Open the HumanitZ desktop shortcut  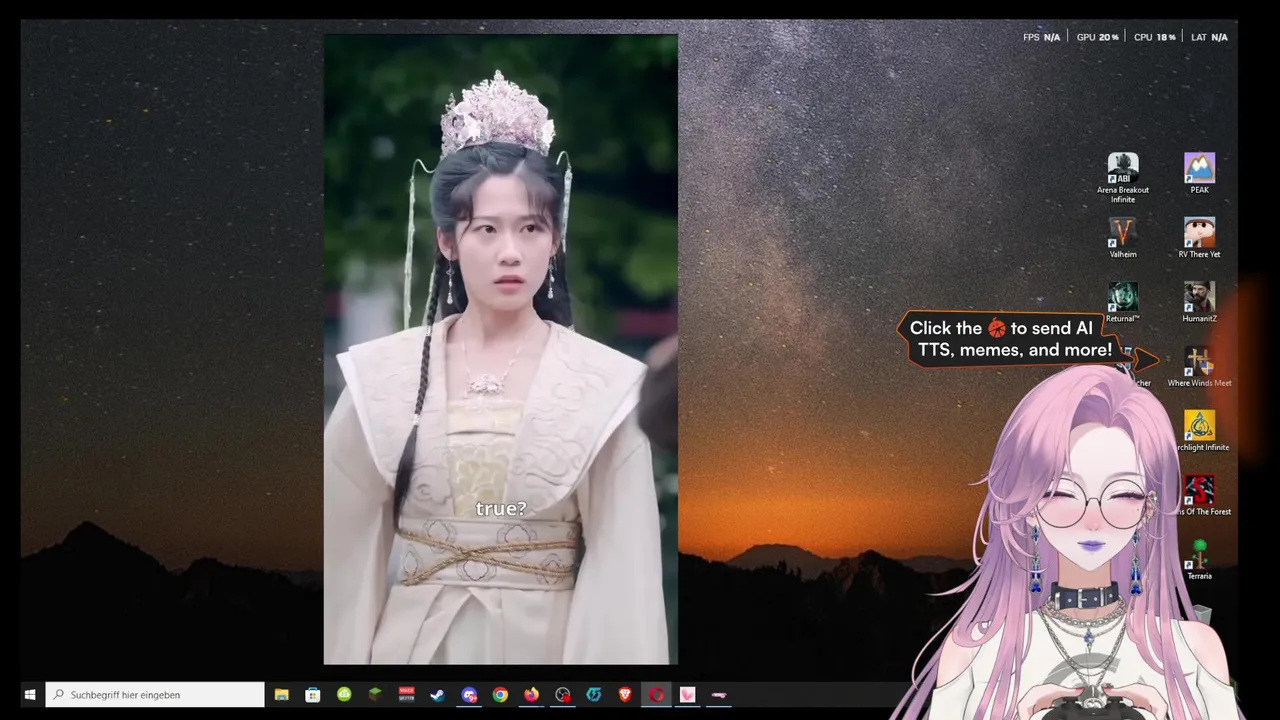click(x=1199, y=302)
